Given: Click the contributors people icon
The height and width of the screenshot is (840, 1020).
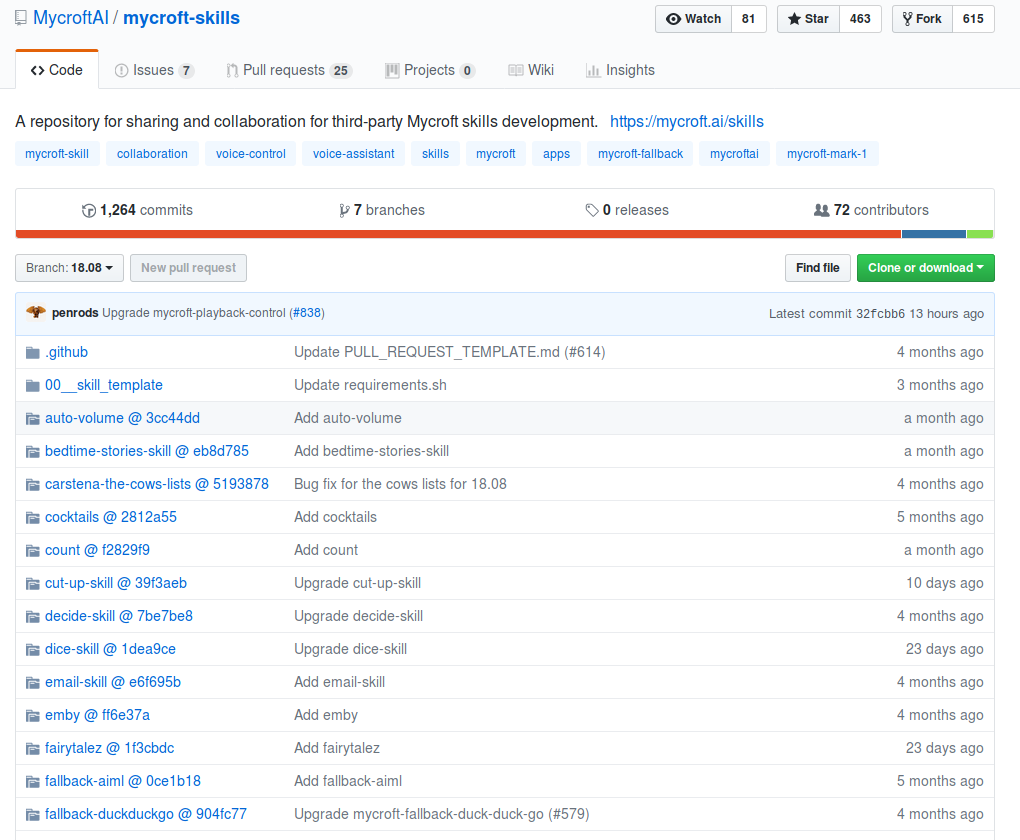Looking at the screenshot, I should point(822,210).
